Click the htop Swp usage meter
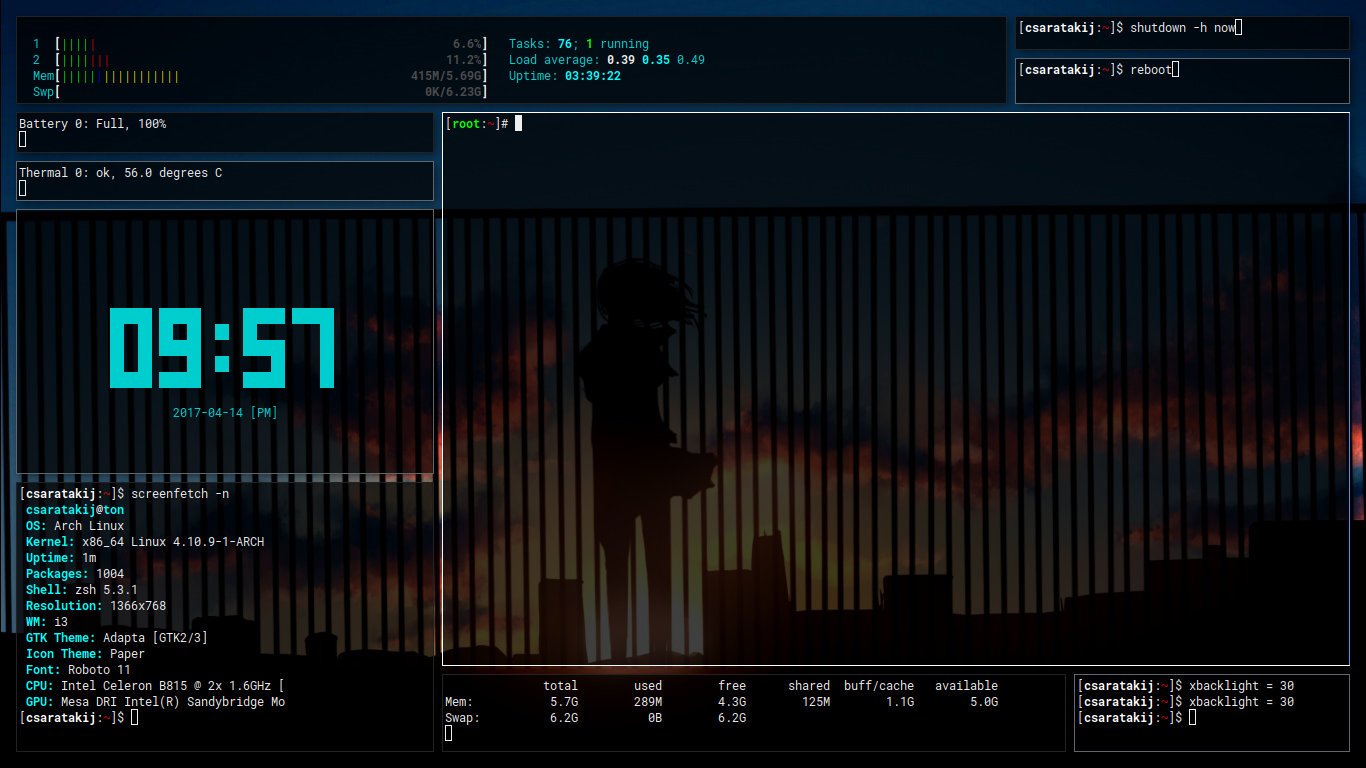 click(270, 92)
